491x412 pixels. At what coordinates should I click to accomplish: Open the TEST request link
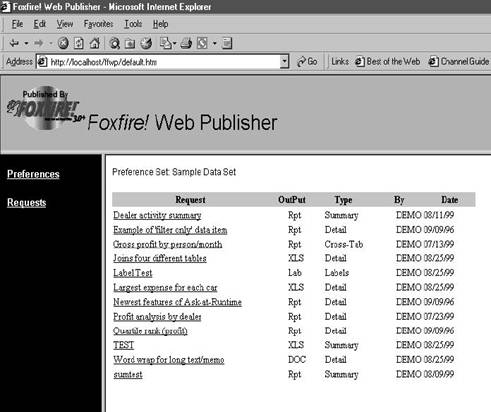(123, 345)
